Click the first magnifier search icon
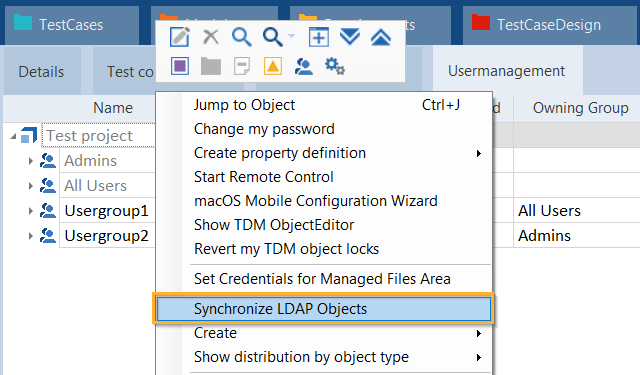Image resolution: width=640 pixels, height=375 pixels. (242, 37)
